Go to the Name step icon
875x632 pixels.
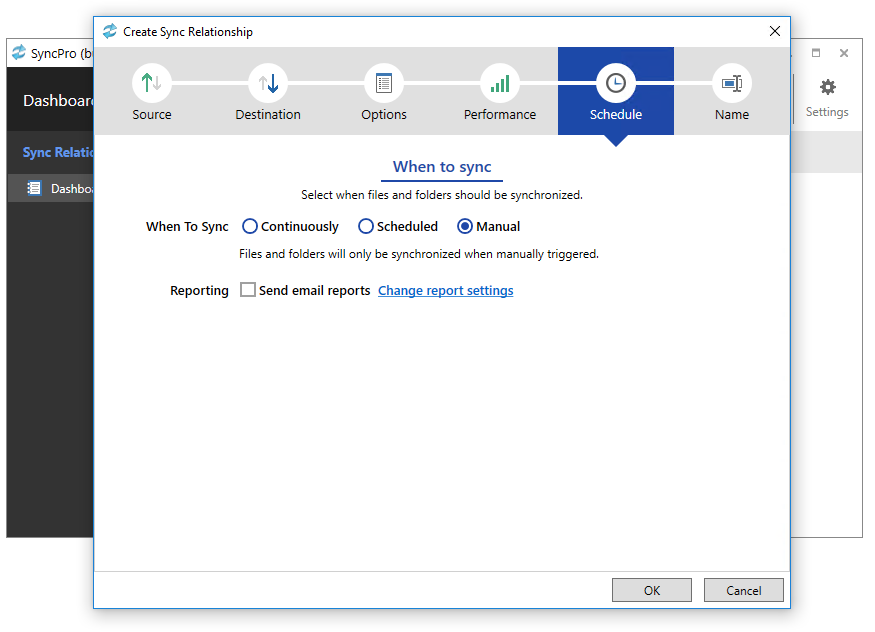(x=732, y=84)
